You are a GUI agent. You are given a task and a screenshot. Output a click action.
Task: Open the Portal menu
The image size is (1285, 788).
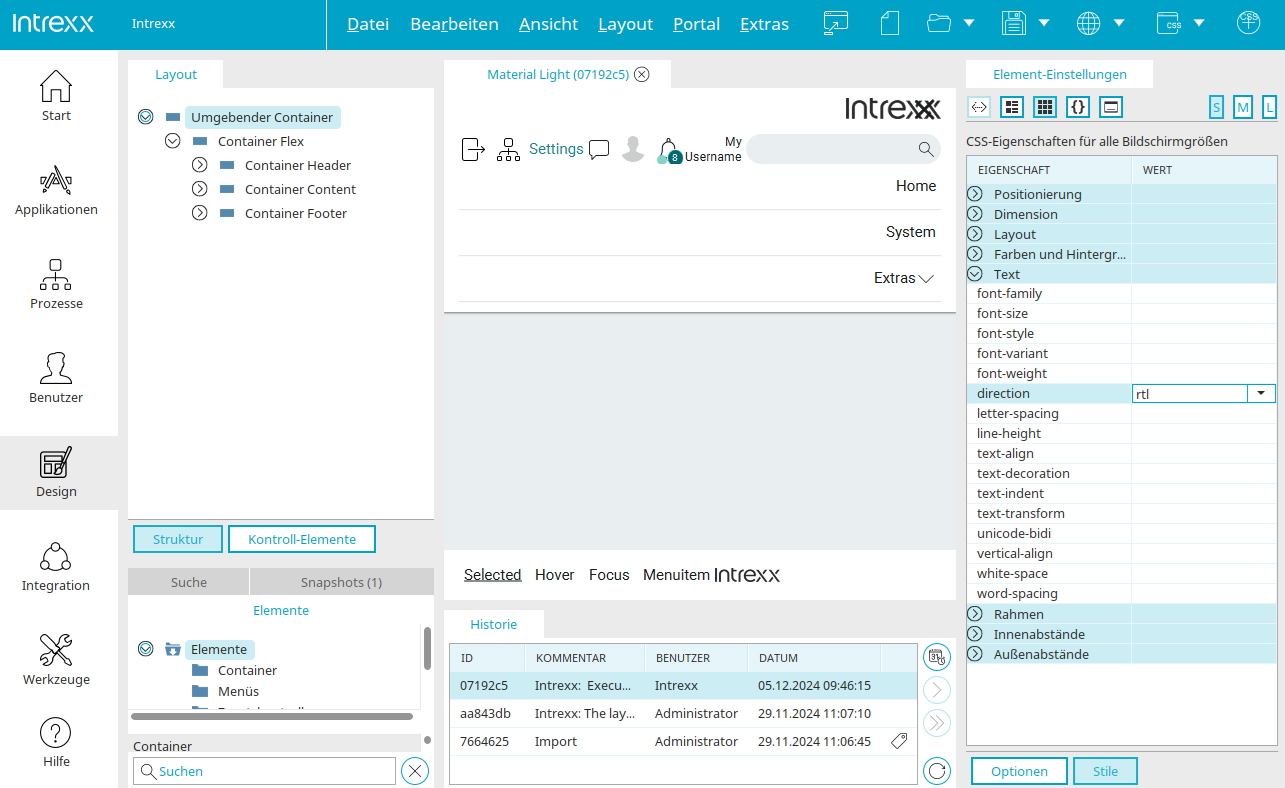696,24
